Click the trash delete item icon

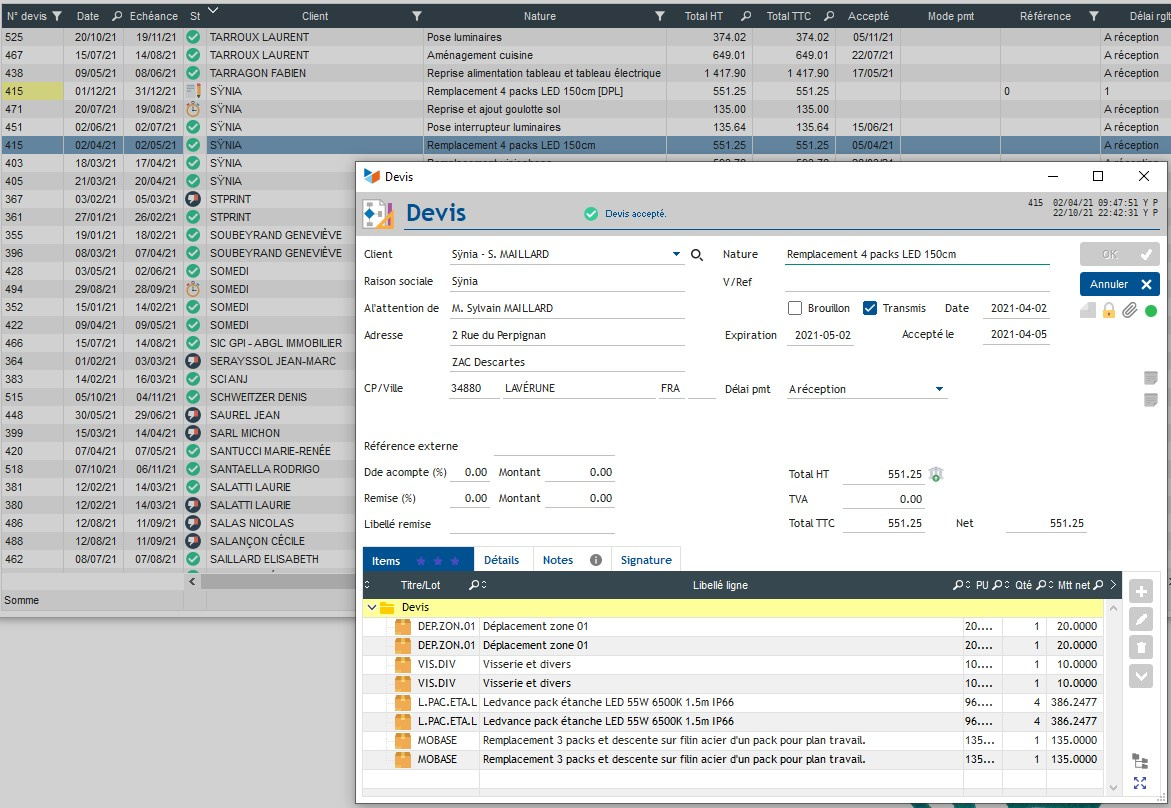[x=1140, y=648]
